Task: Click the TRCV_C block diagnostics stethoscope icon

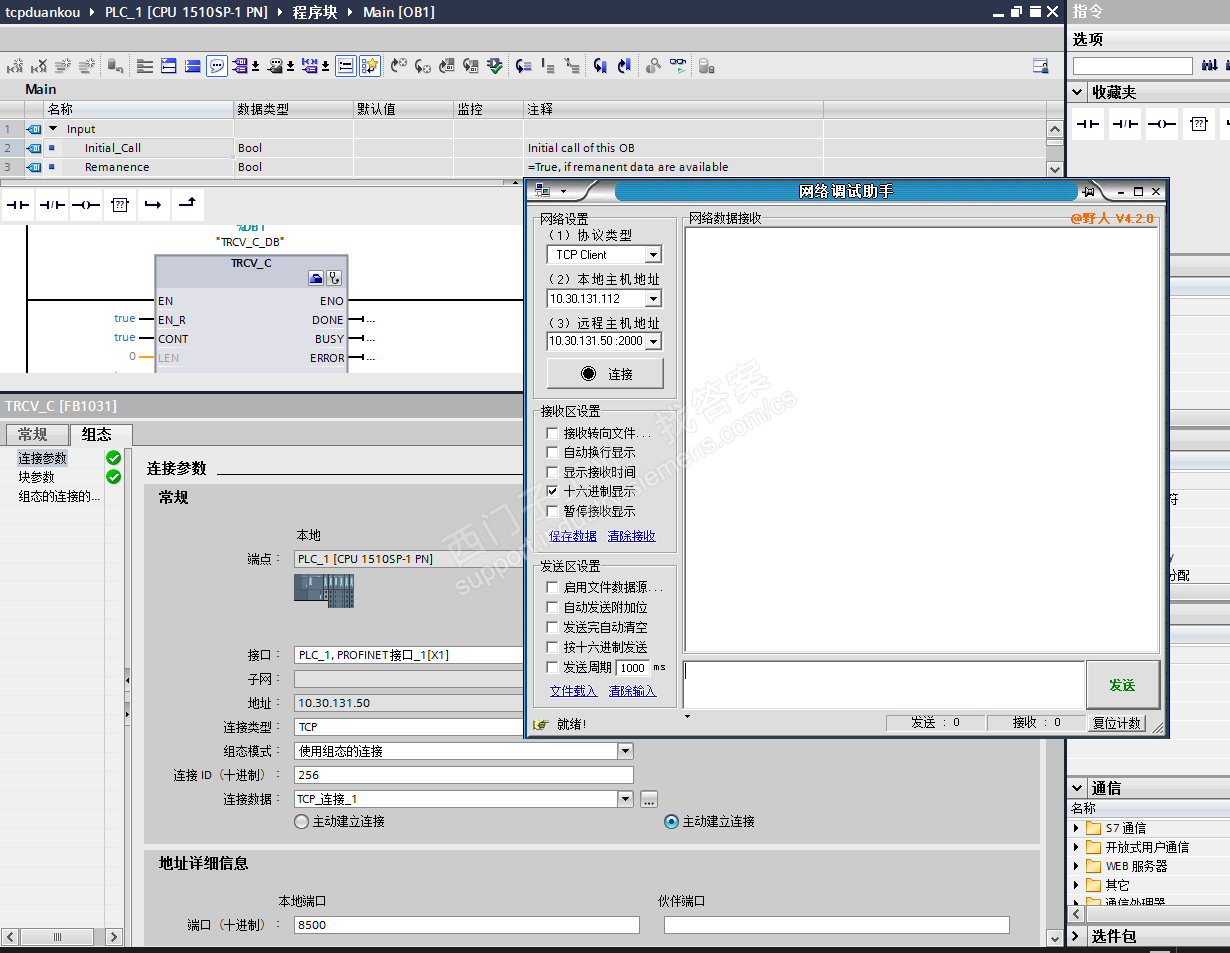Action: [334, 279]
